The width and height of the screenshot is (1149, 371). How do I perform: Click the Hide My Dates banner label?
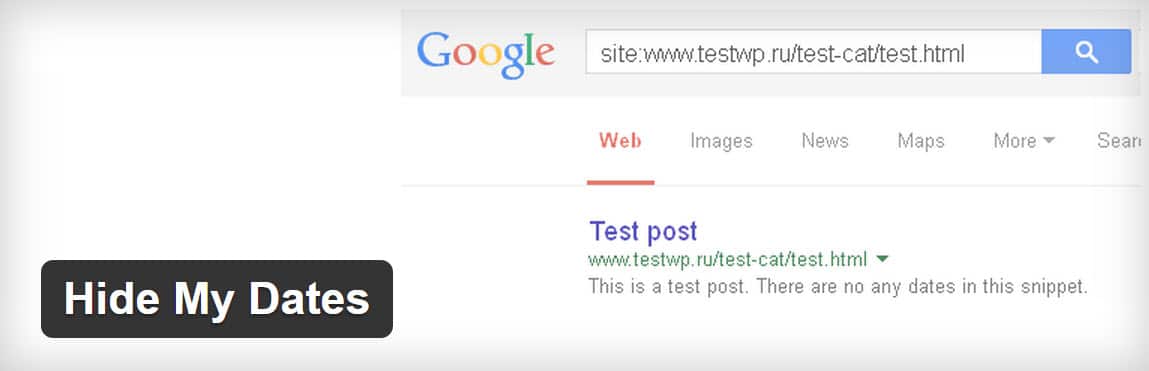[x=217, y=299]
